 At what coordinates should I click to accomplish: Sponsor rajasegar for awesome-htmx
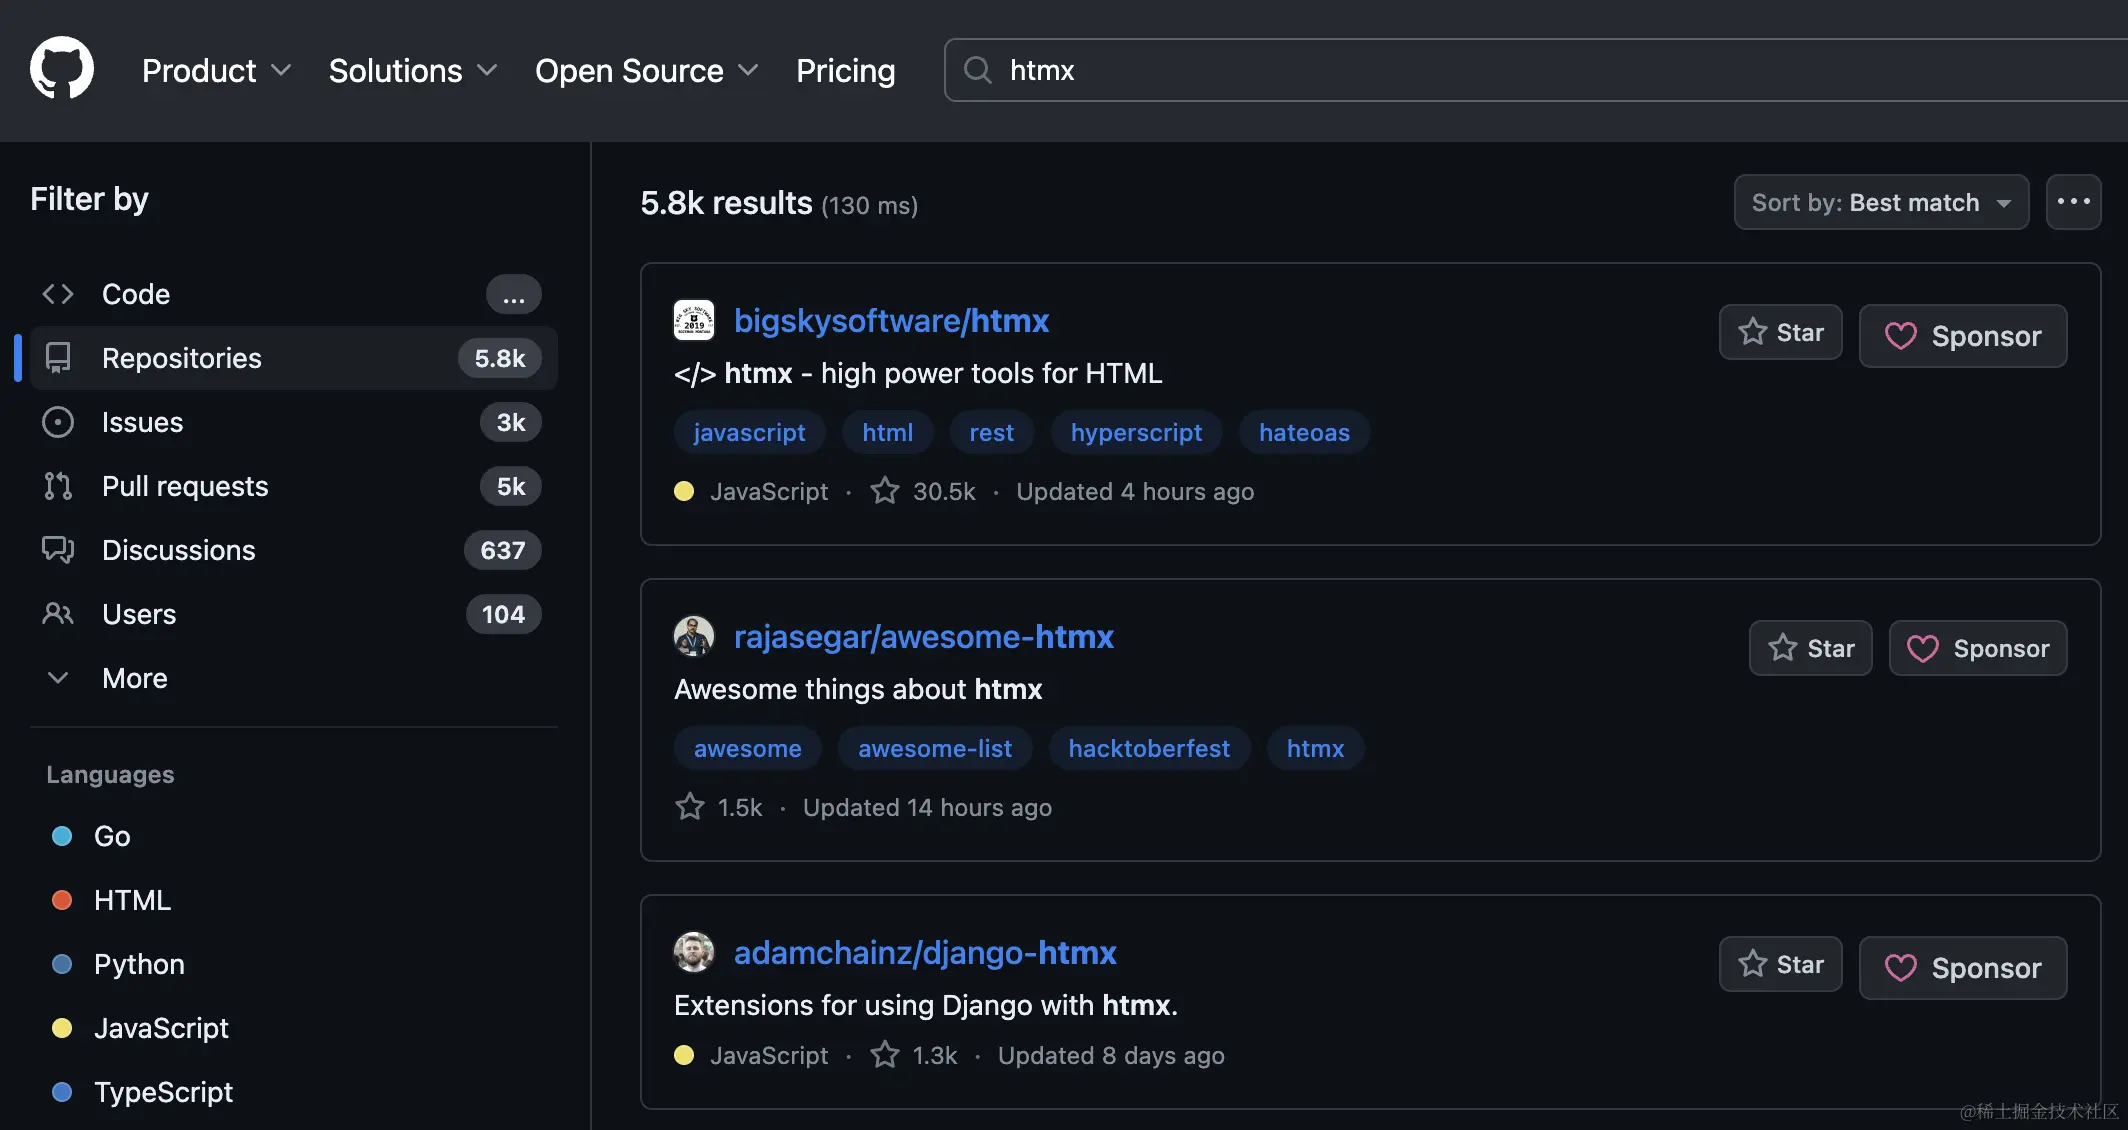point(1977,648)
